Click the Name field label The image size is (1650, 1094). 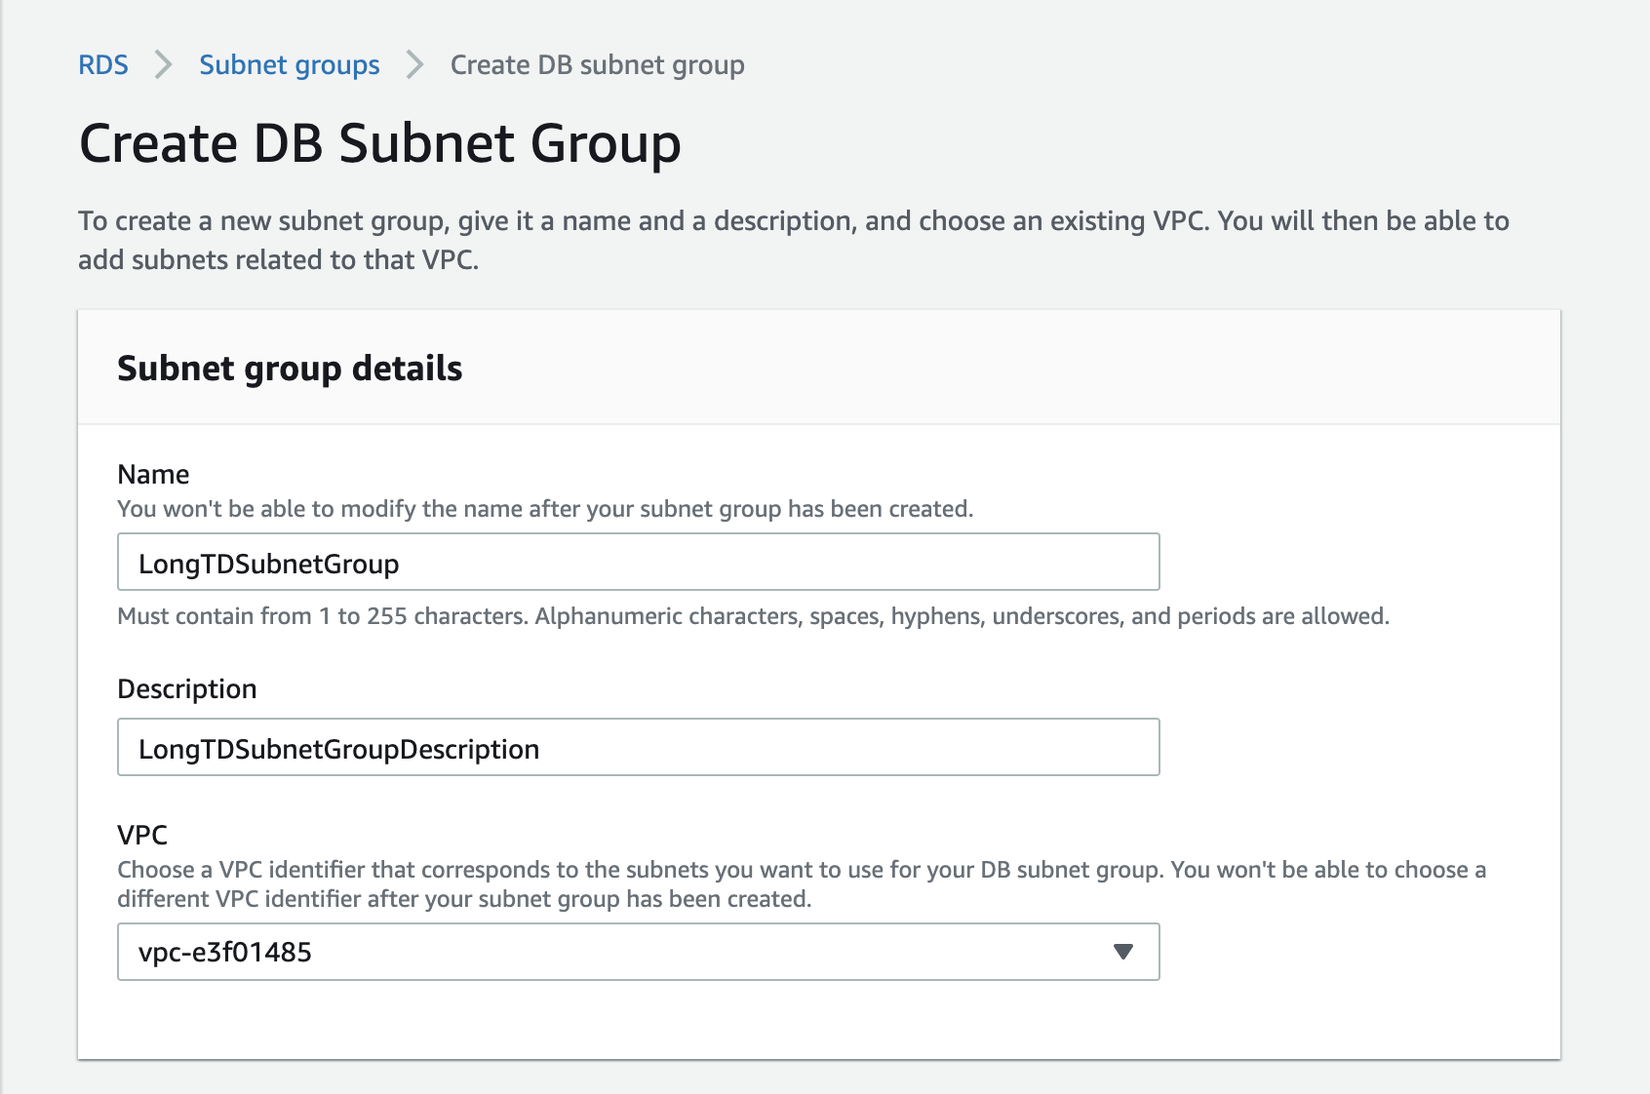click(x=153, y=474)
